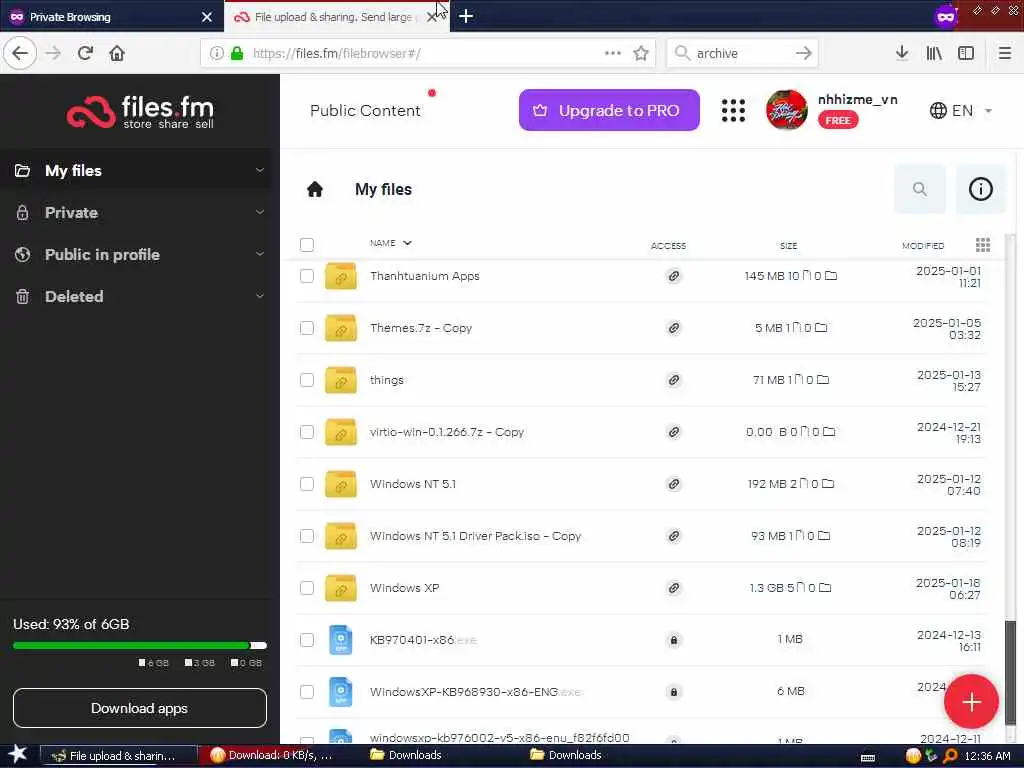1024x768 pixels.
Task: Switch to File upload & sharing tab
Action: pos(336,16)
